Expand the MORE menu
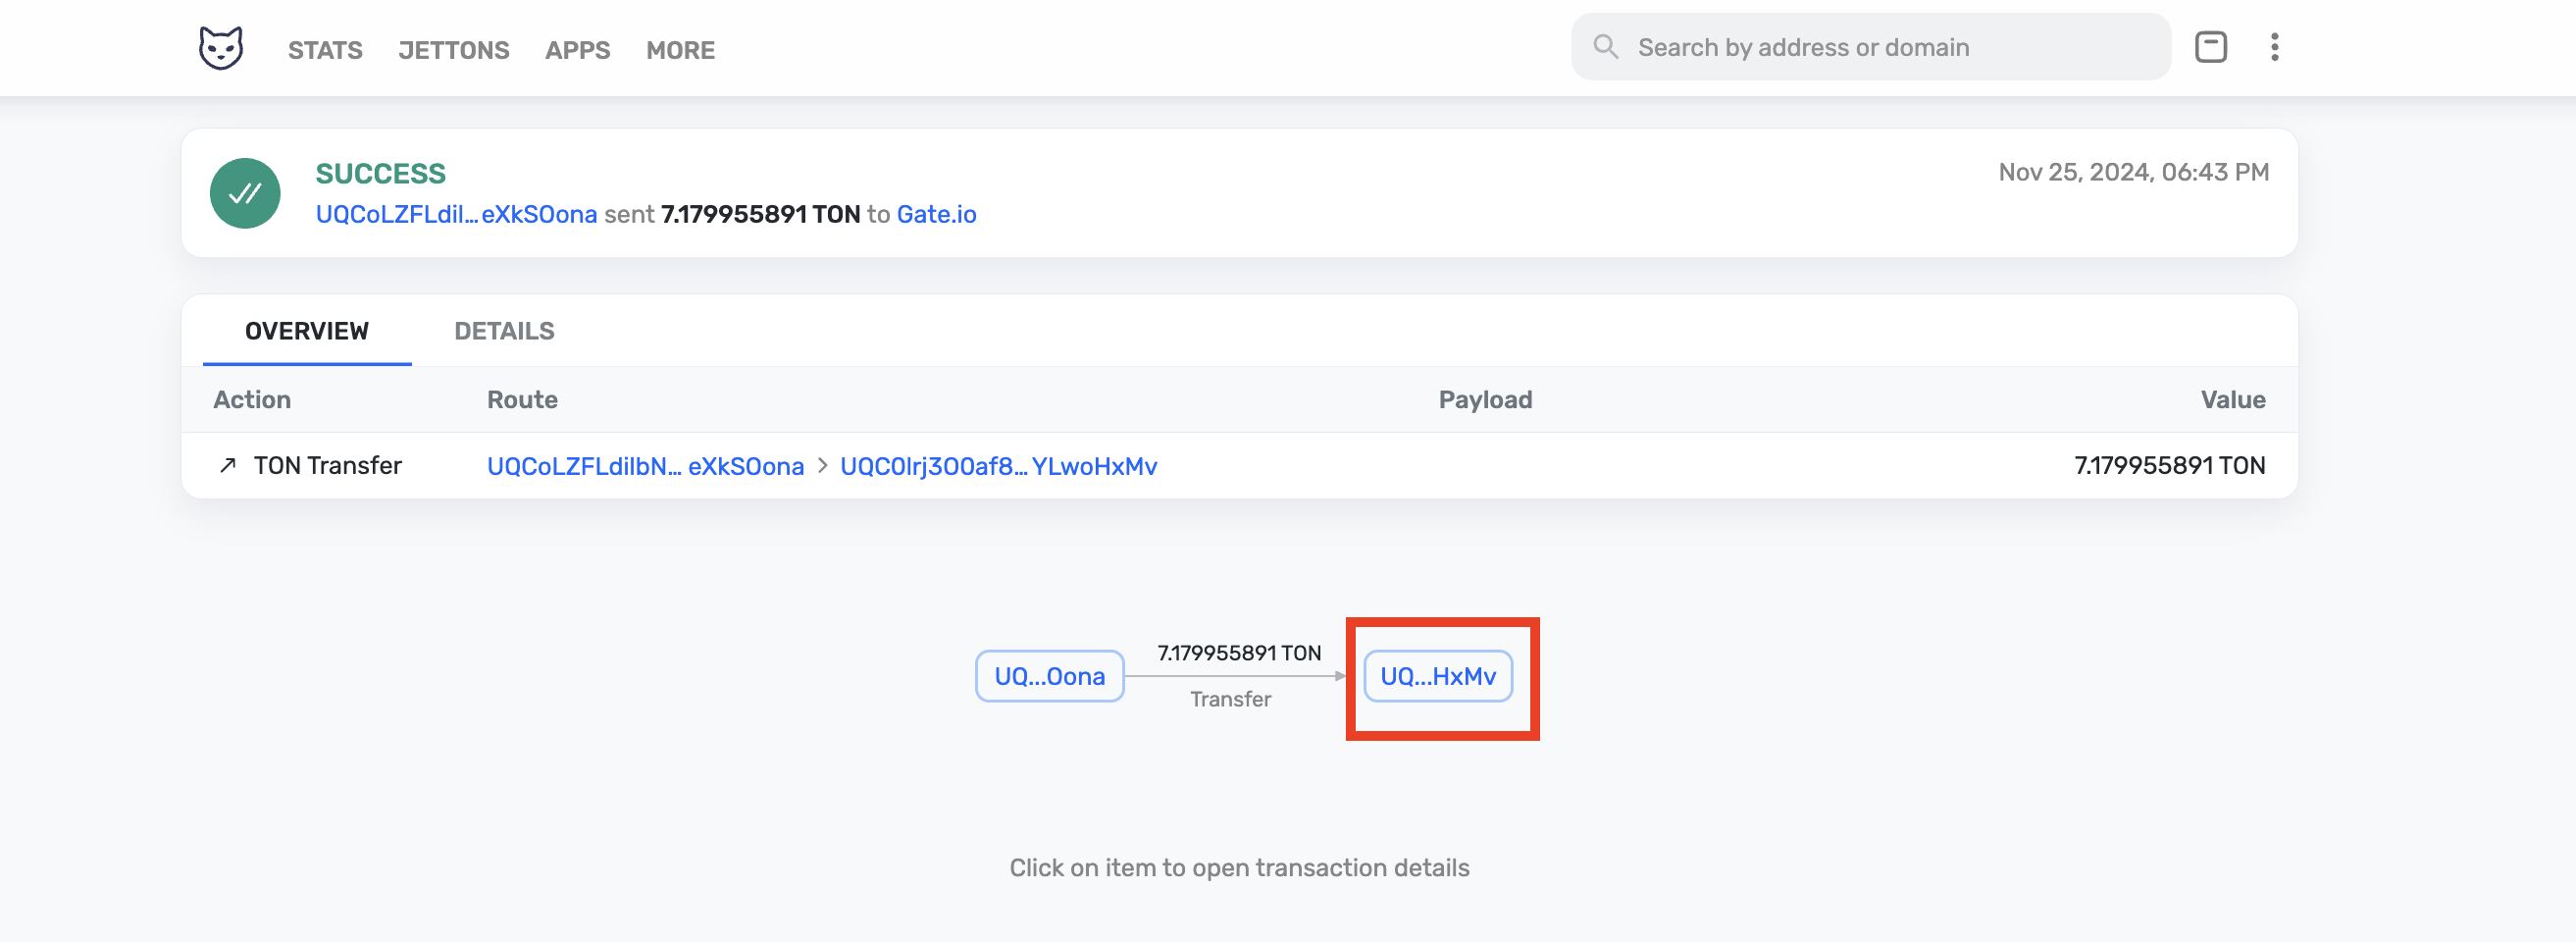Viewport: 2576px width, 942px height. click(680, 50)
